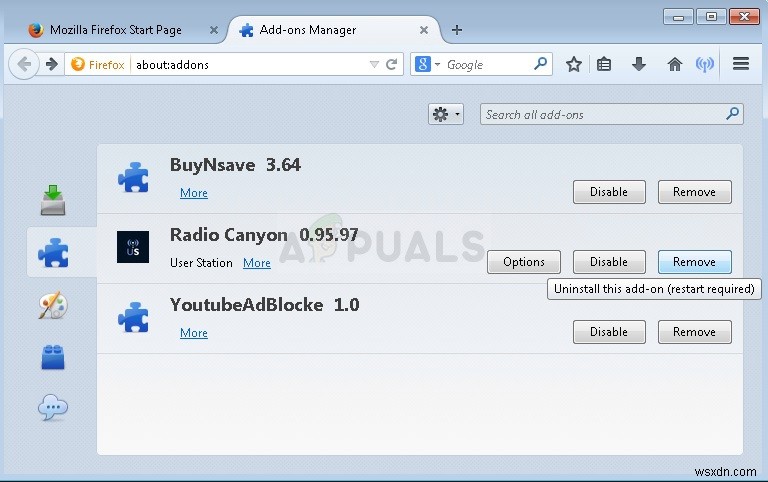Image resolution: width=768 pixels, height=482 pixels.
Task: Show More details for YoutubeAdBlocke
Action: click(194, 333)
